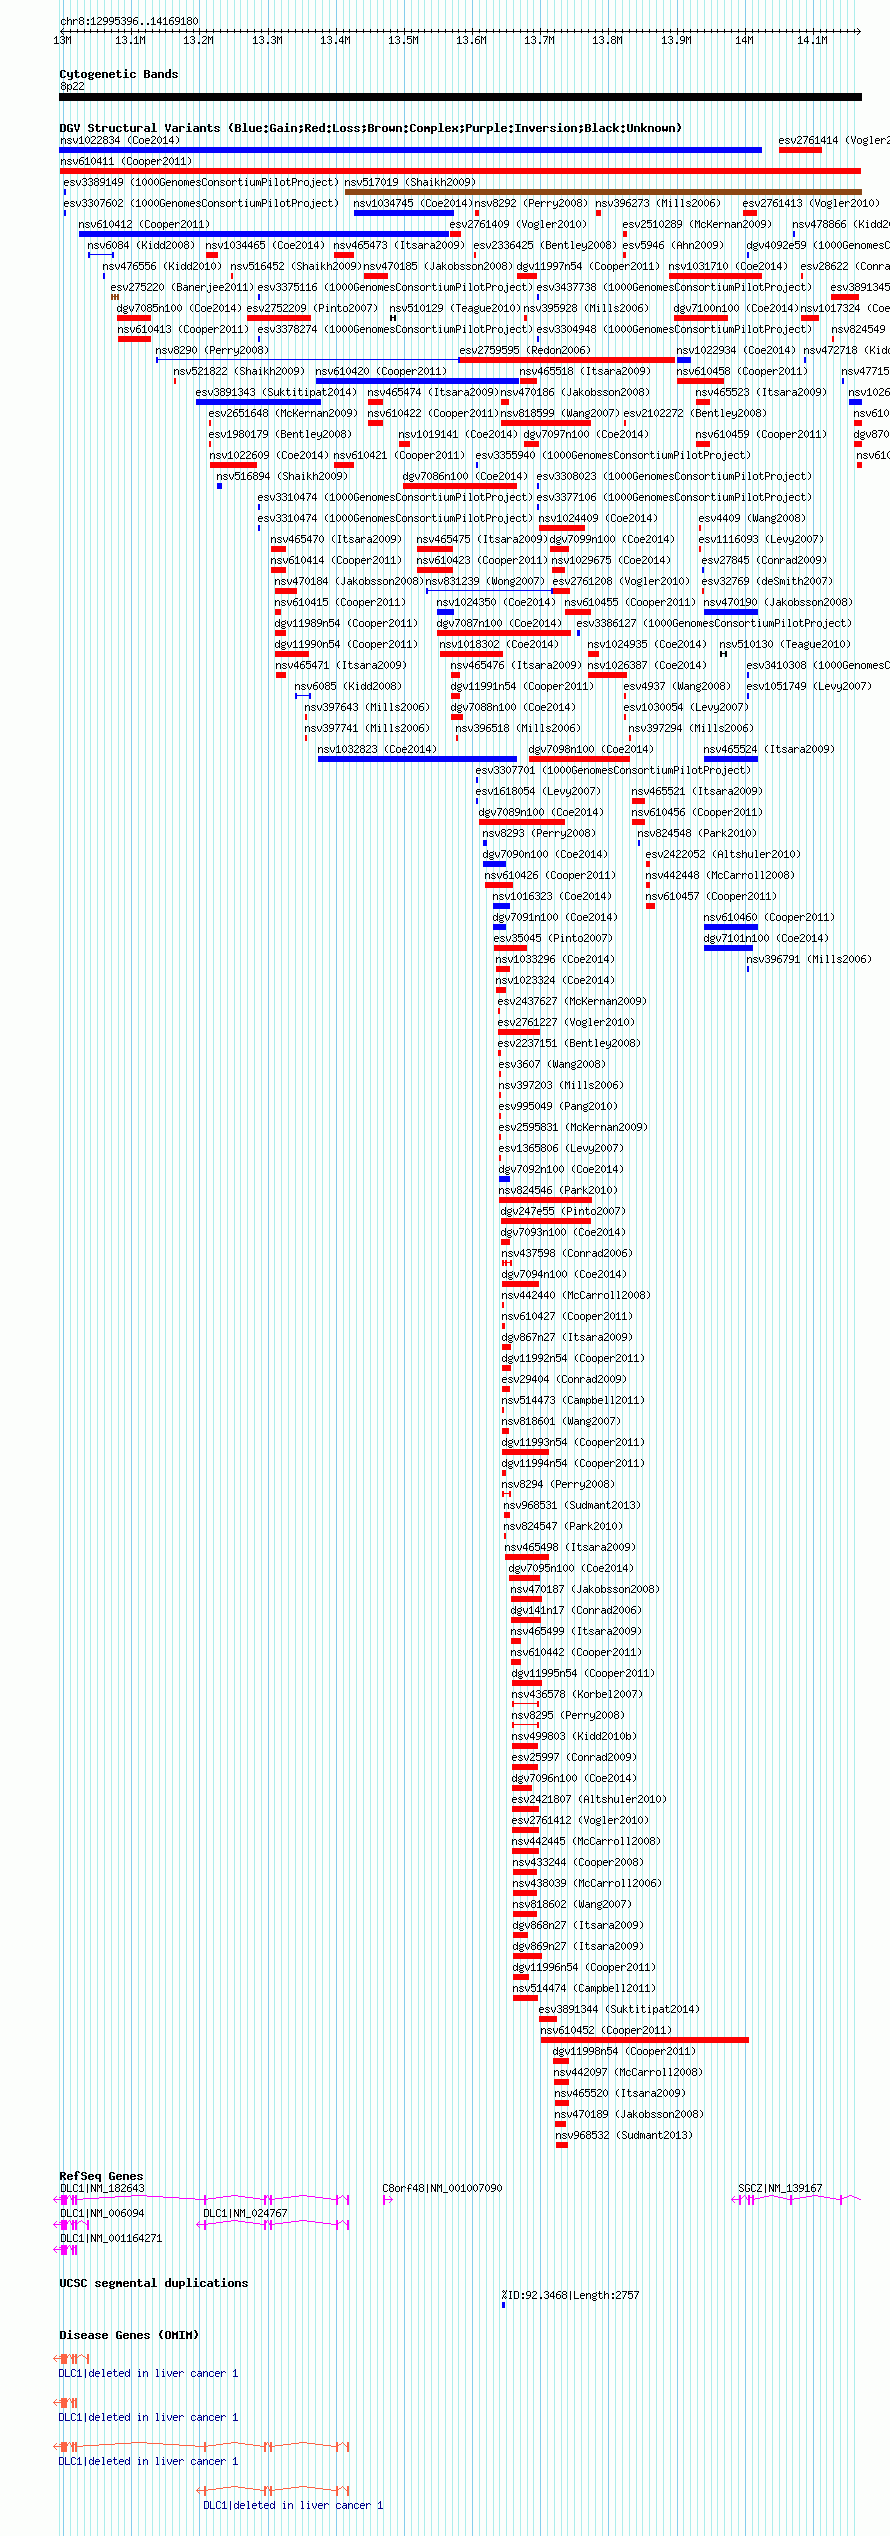Image resolution: width=890 pixels, height=2536 pixels.
Task: Click the 13.5M ruler tick label
Action: tap(403, 41)
